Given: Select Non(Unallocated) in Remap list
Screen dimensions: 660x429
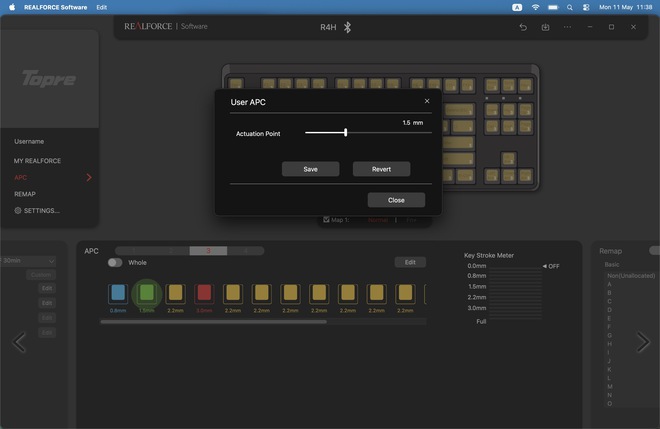Looking at the screenshot, I should click(x=631, y=276).
